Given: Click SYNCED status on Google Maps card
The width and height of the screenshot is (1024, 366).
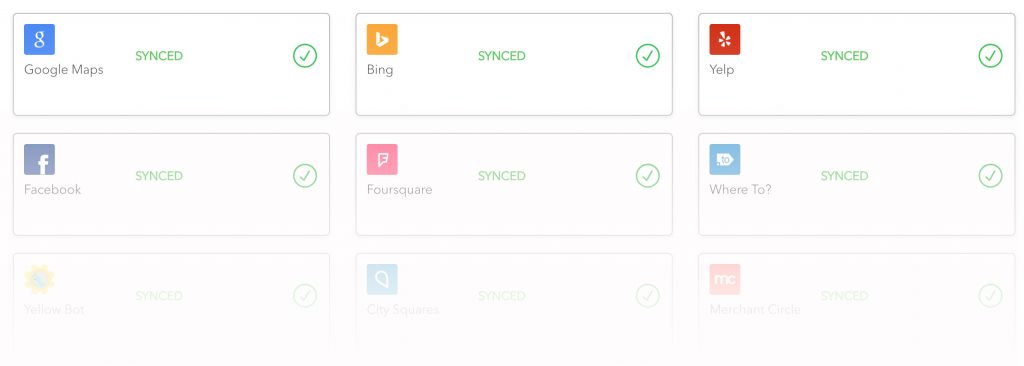Looking at the screenshot, I should tap(159, 56).
